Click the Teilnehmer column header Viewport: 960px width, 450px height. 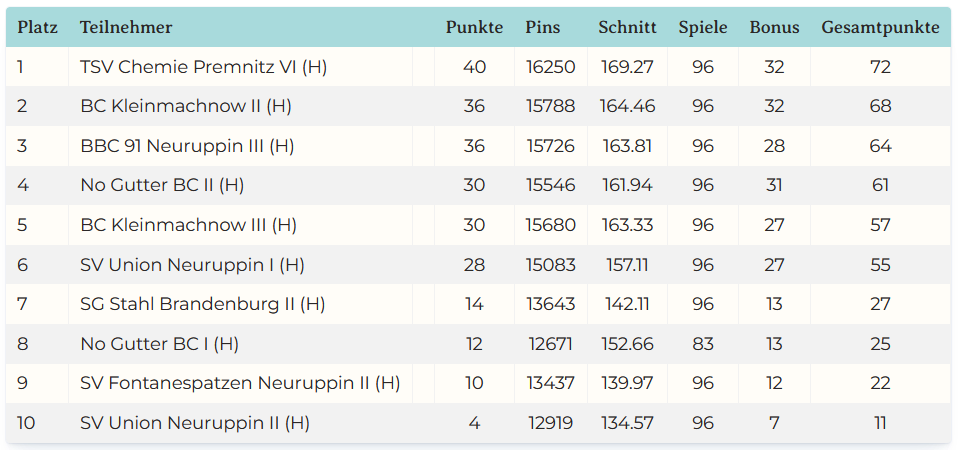(126, 28)
